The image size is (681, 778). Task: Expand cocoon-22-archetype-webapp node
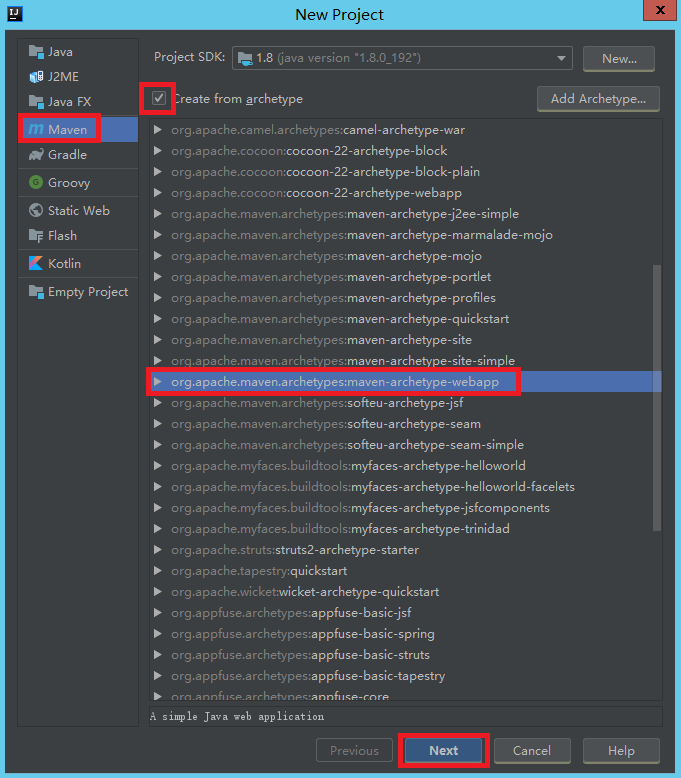point(158,193)
